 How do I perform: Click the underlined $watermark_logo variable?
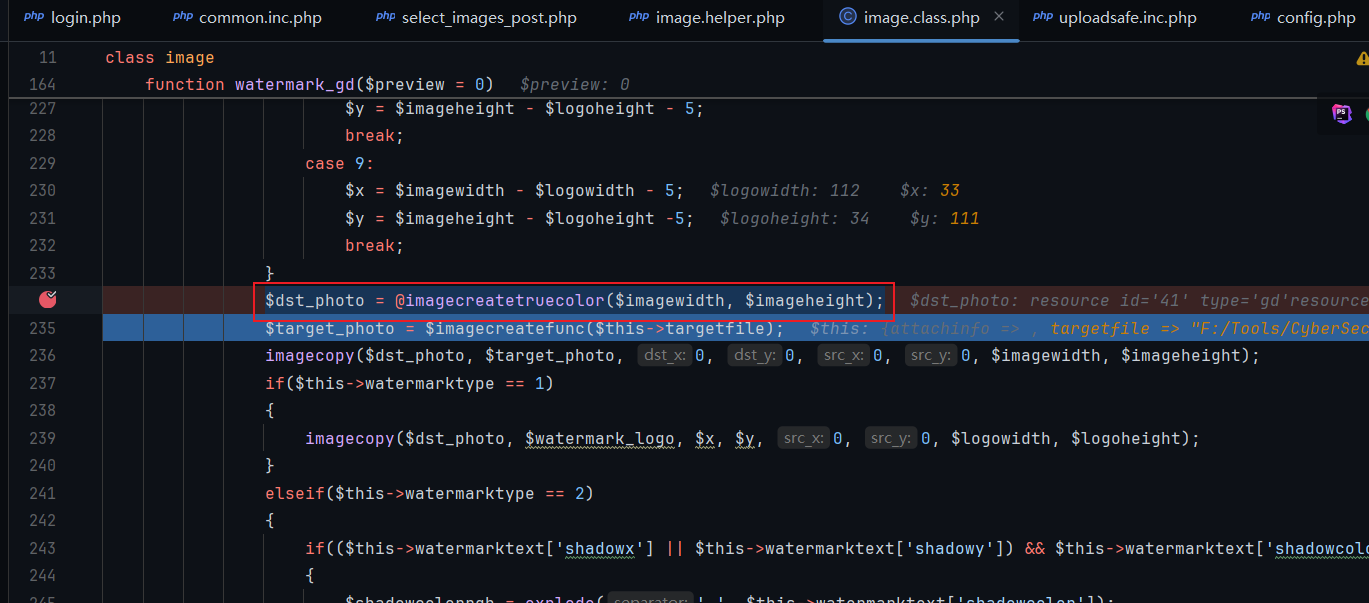[x=586, y=439]
